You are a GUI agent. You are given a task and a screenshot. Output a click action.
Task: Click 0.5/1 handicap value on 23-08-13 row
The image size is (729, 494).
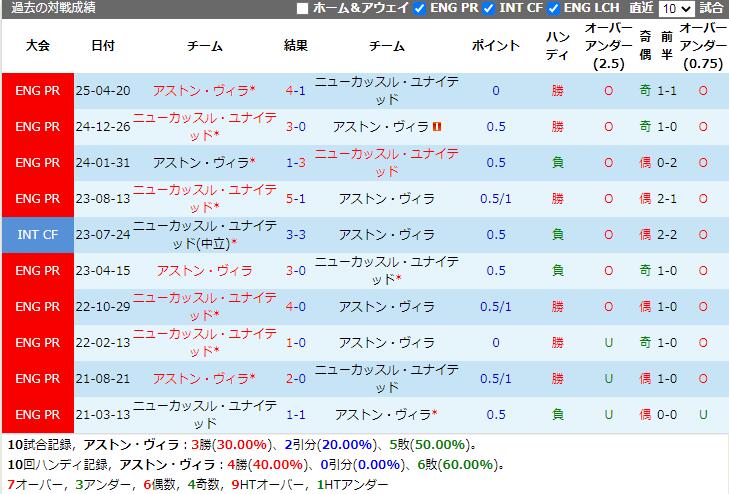point(496,198)
